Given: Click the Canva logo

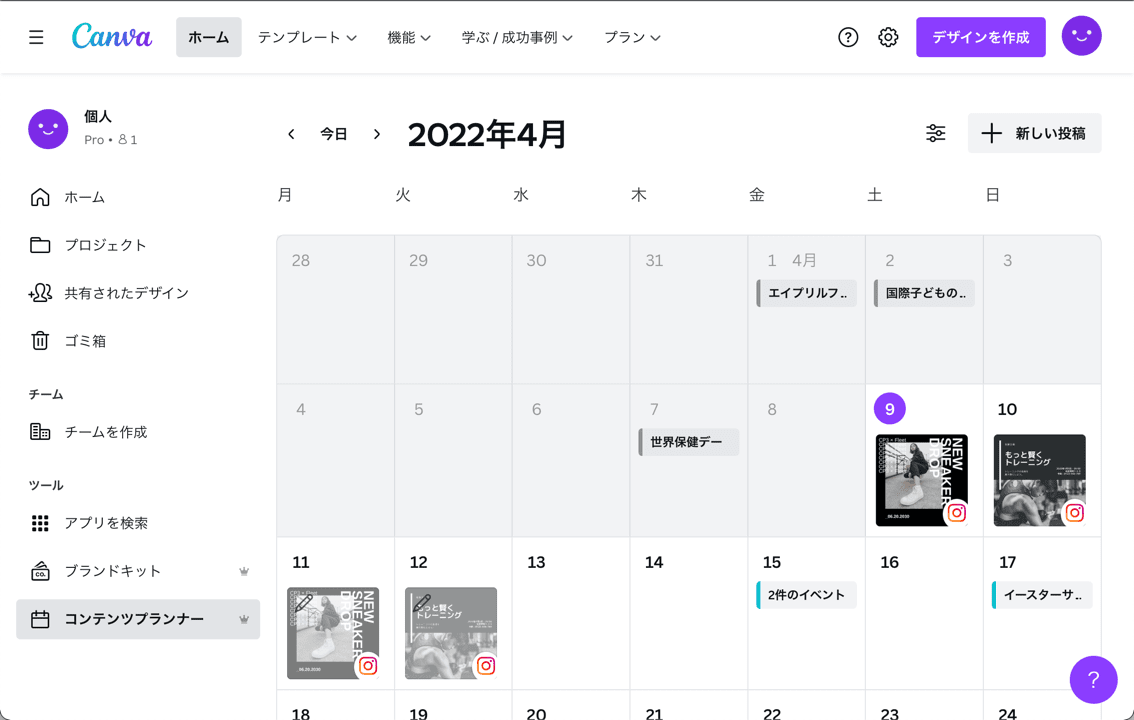Looking at the screenshot, I should click(x=111, y=36).
